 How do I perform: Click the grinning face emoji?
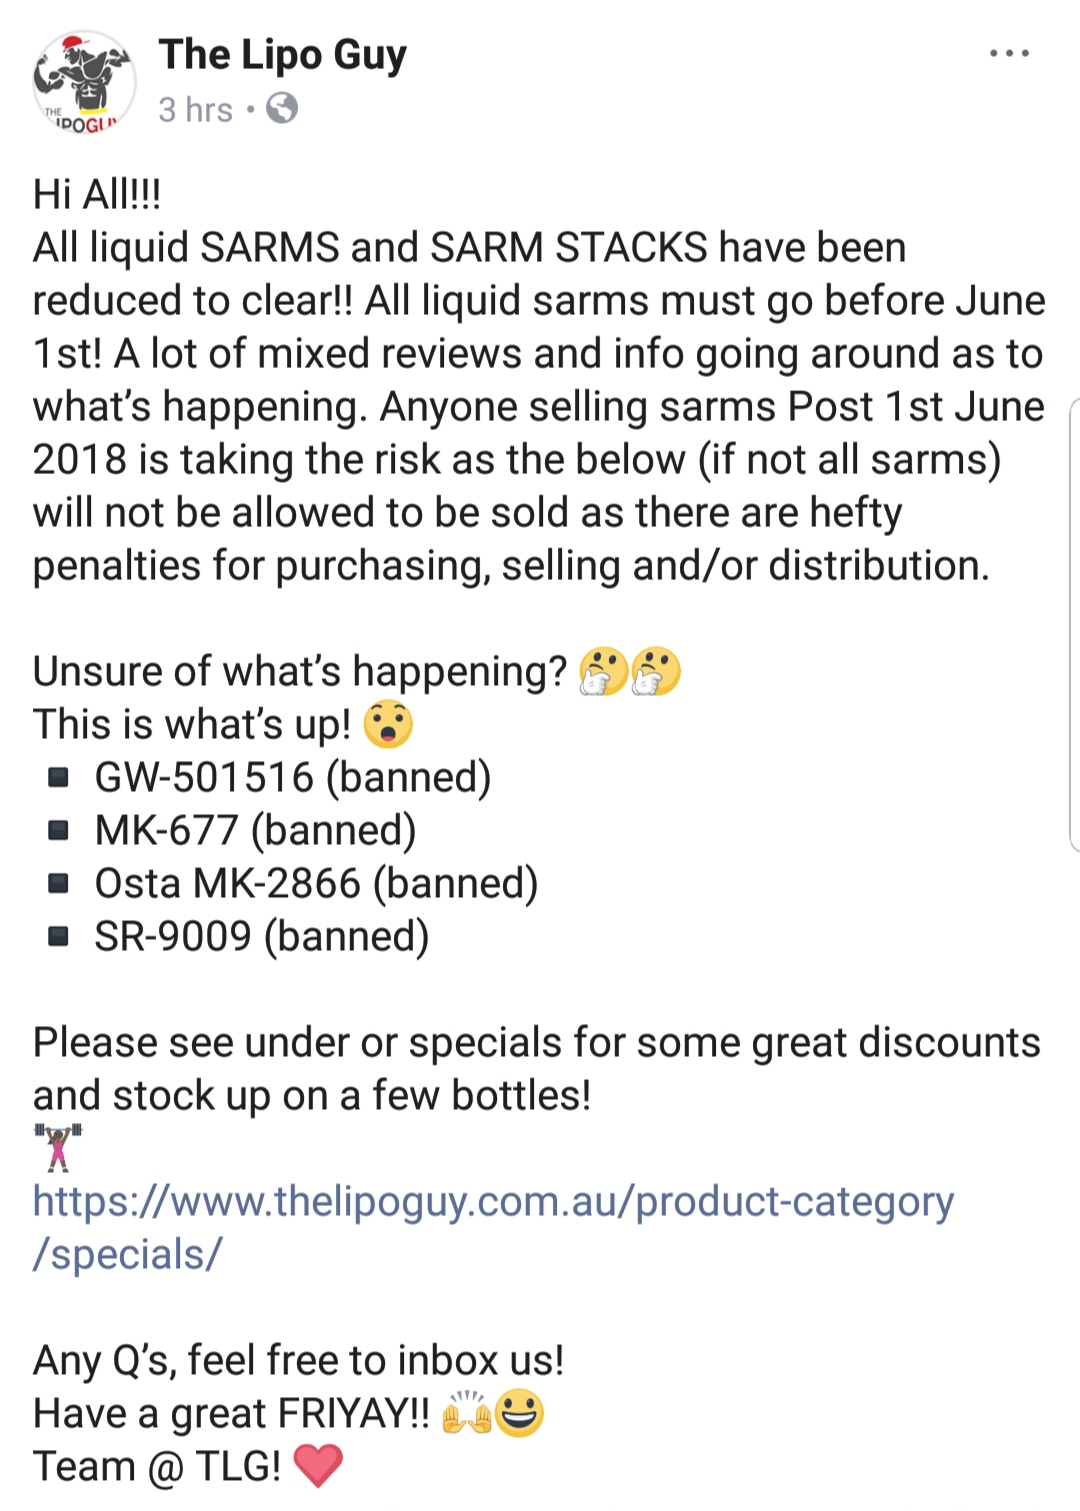[x=520, y=1413]
